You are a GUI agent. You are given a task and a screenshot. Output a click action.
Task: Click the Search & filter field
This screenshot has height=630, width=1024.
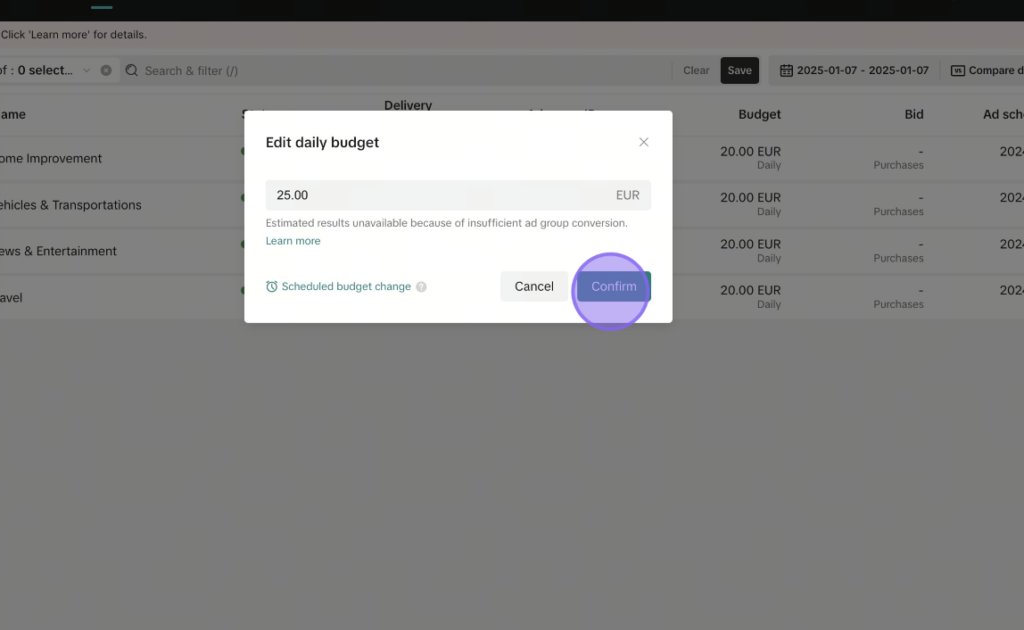pos(397,71)
